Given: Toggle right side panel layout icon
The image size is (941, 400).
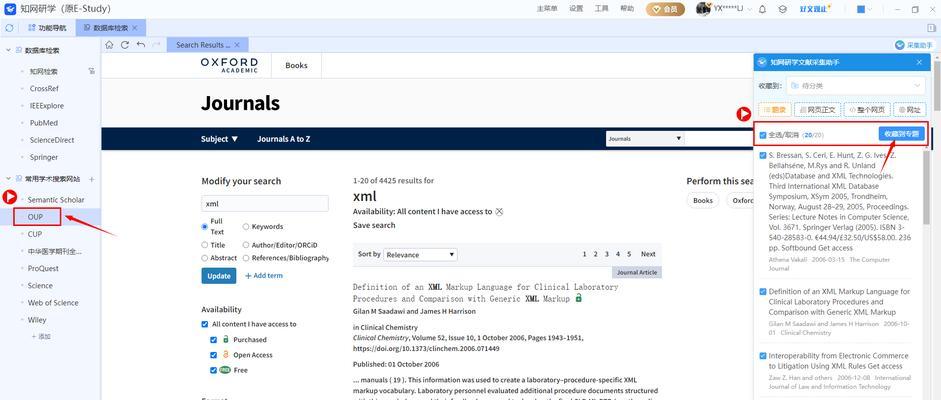Looking at the screenshot, I should click(x=932, y=28).
